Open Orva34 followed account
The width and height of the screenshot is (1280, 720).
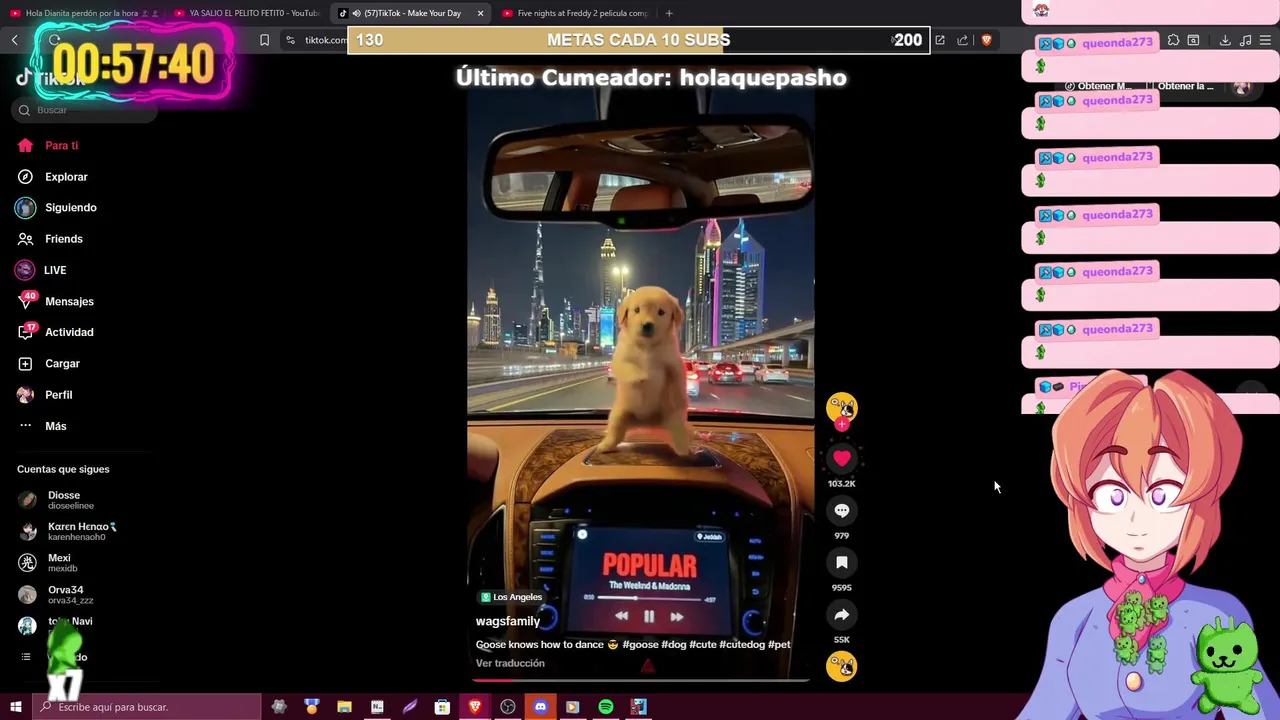point(58,594)
